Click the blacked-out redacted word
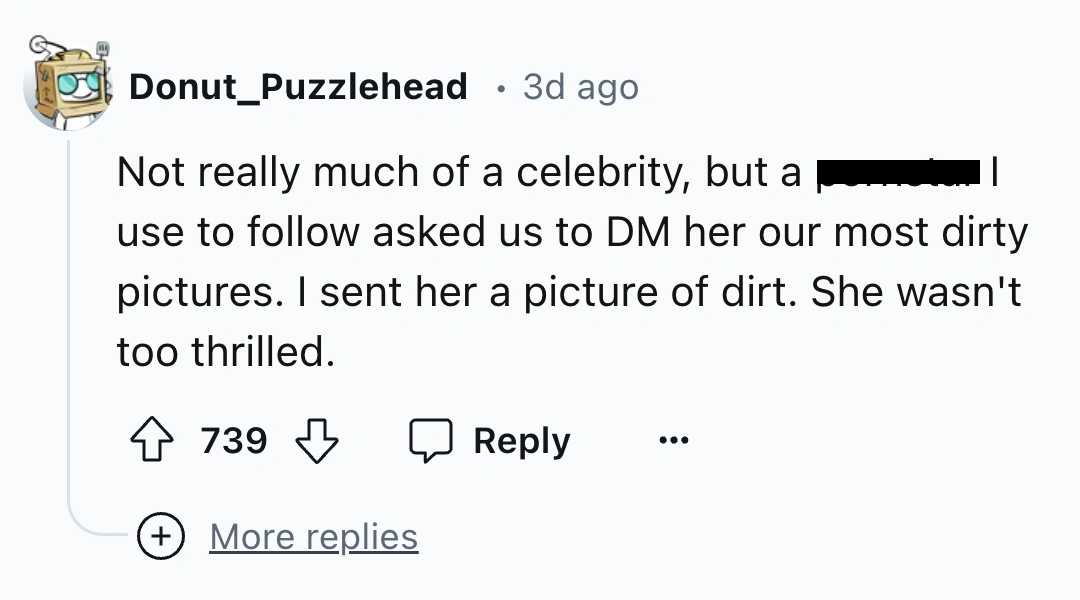The width and height of the screenshot is (1080, 600). pos(897,172)
